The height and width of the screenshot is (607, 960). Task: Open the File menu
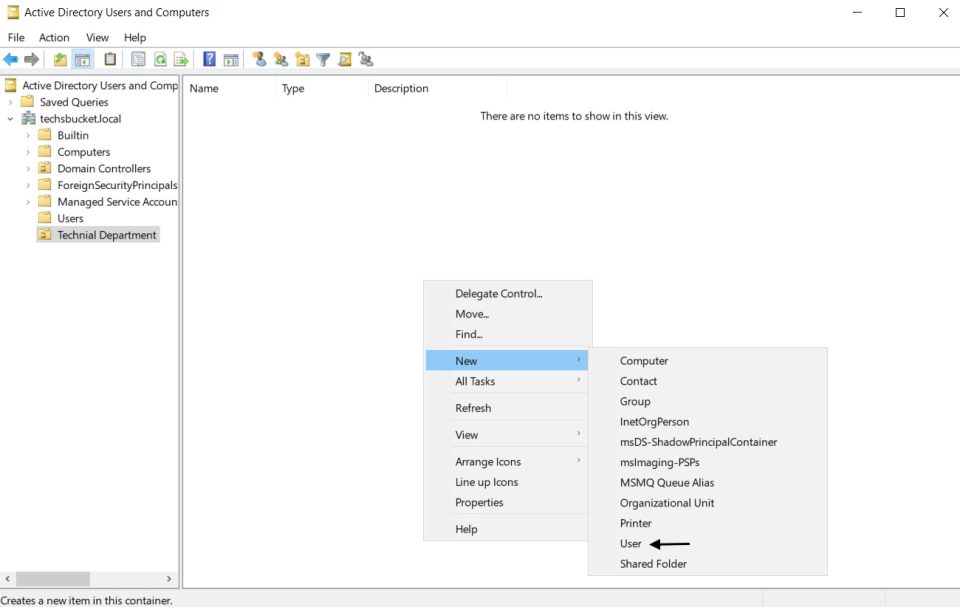pyautogui.click(x=17, y=37)
